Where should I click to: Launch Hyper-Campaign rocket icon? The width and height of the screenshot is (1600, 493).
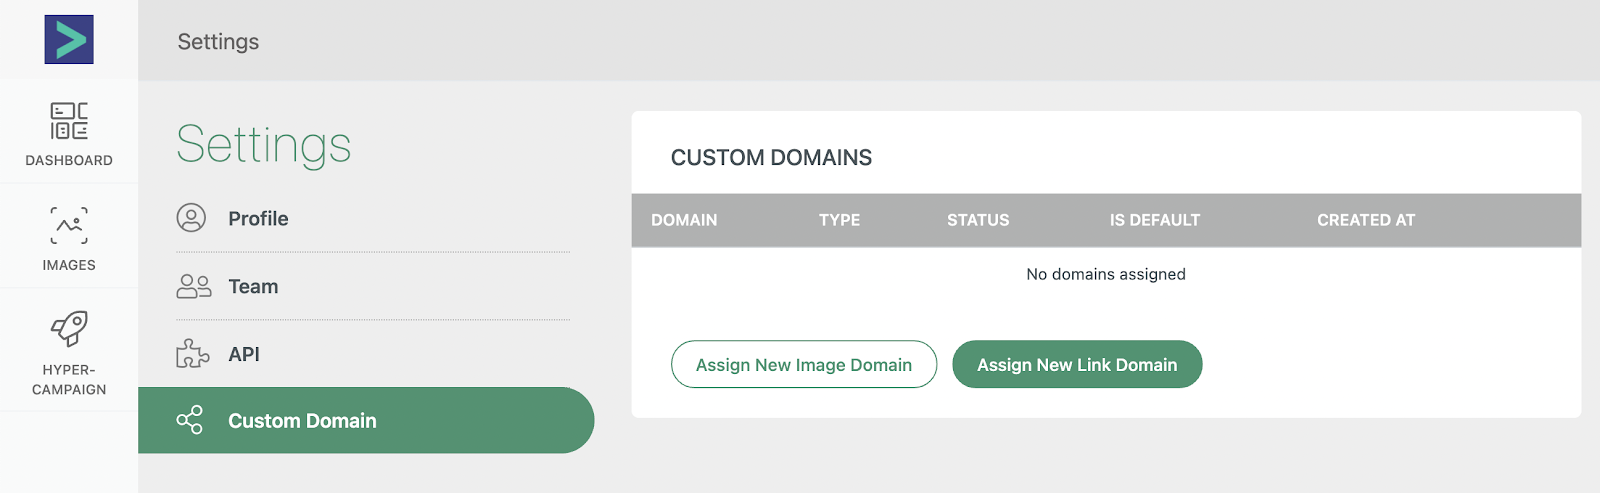(69, 328)
